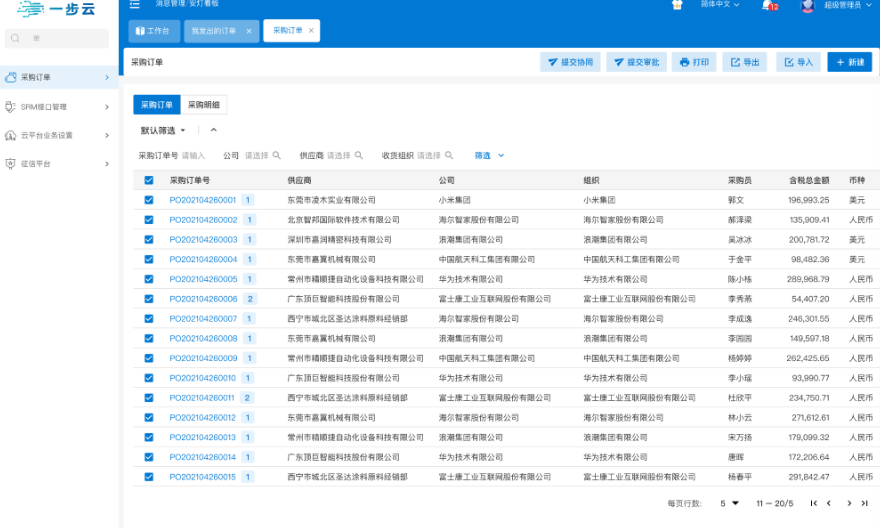The image size is (880, 528).
Task: Open the 默认筛选 filter dropdown
Action: (163, 130)
